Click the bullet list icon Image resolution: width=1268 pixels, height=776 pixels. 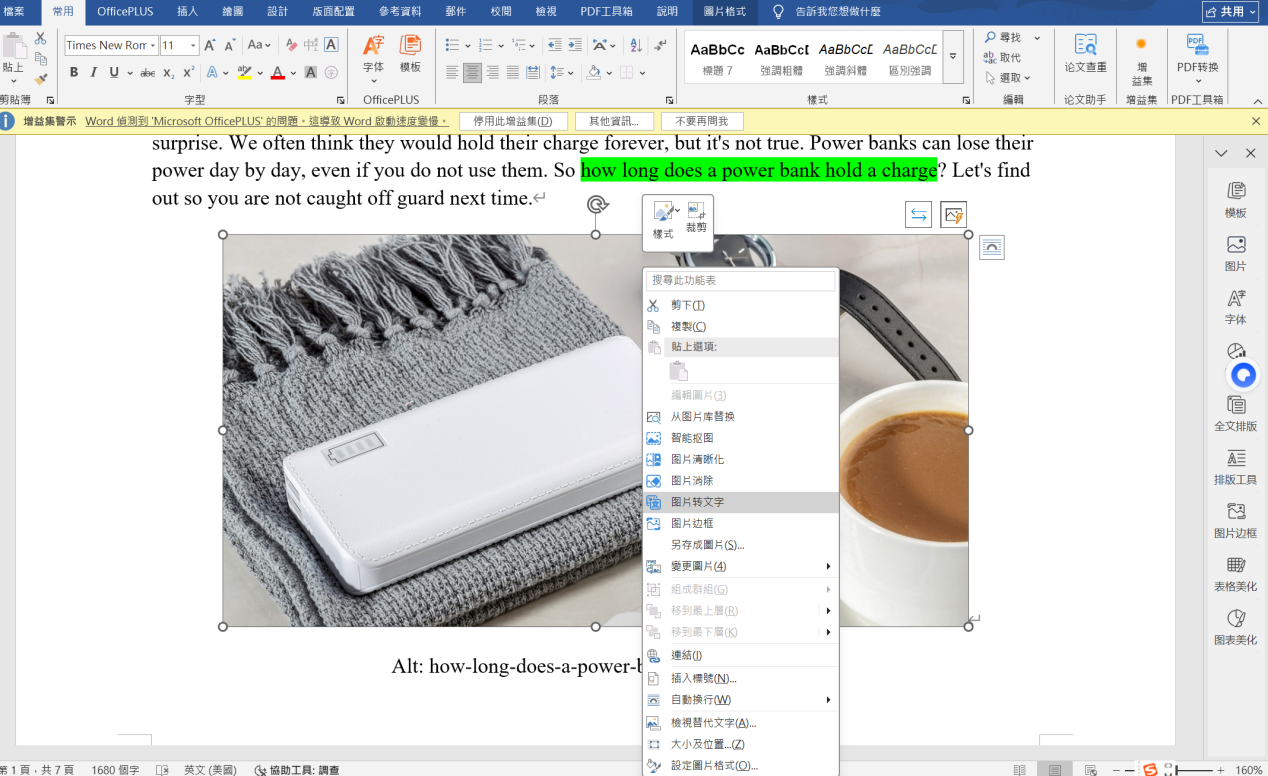[452, 45]
